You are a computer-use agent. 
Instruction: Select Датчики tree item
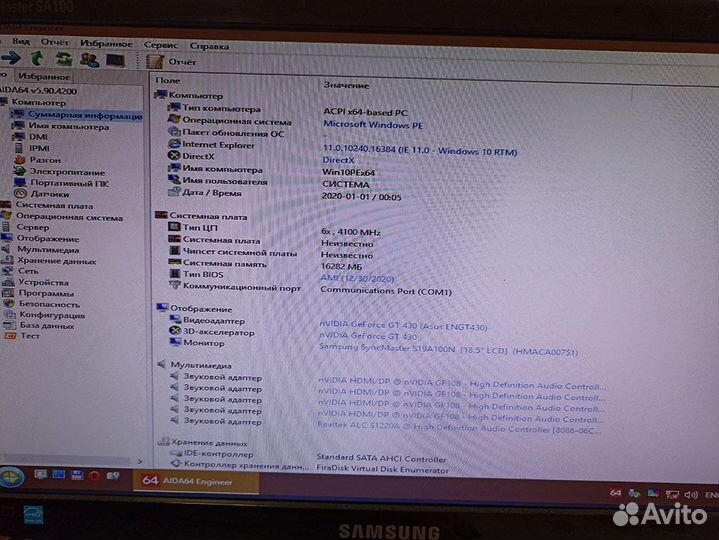(50, 194)
